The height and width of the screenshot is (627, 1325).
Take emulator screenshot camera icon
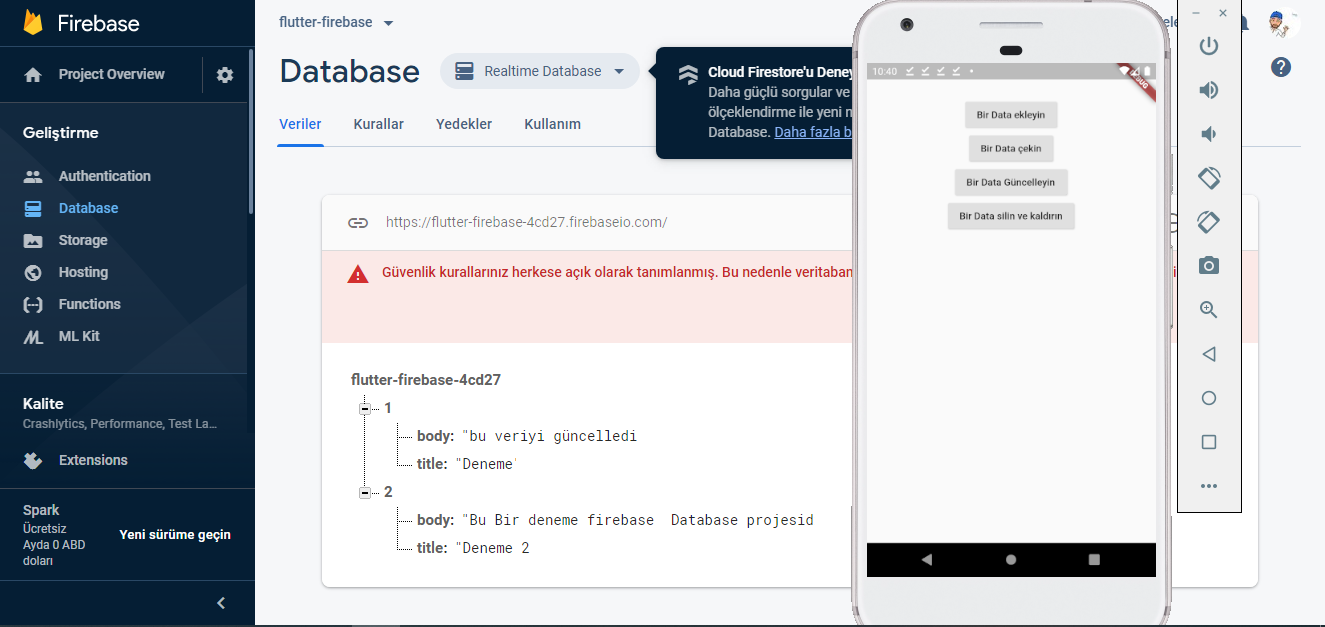[1209, 266]
